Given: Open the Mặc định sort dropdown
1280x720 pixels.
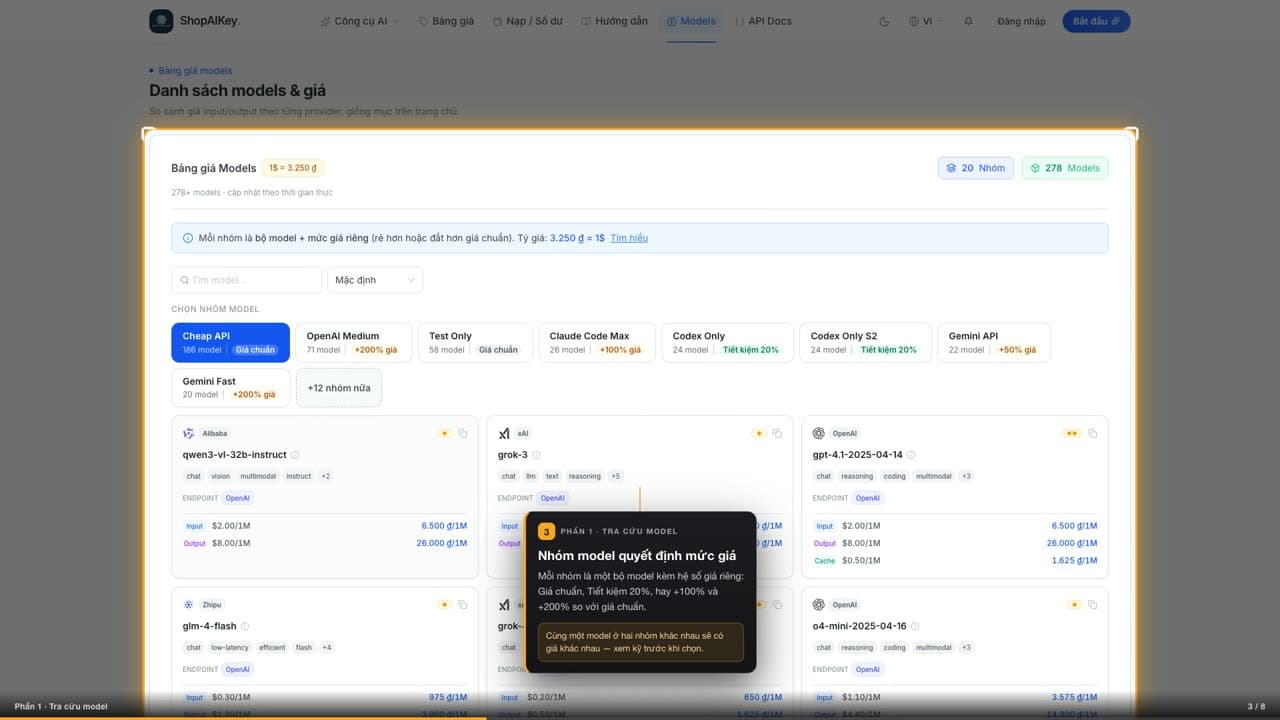Looking at the screenshot, I should click(375, 280).
